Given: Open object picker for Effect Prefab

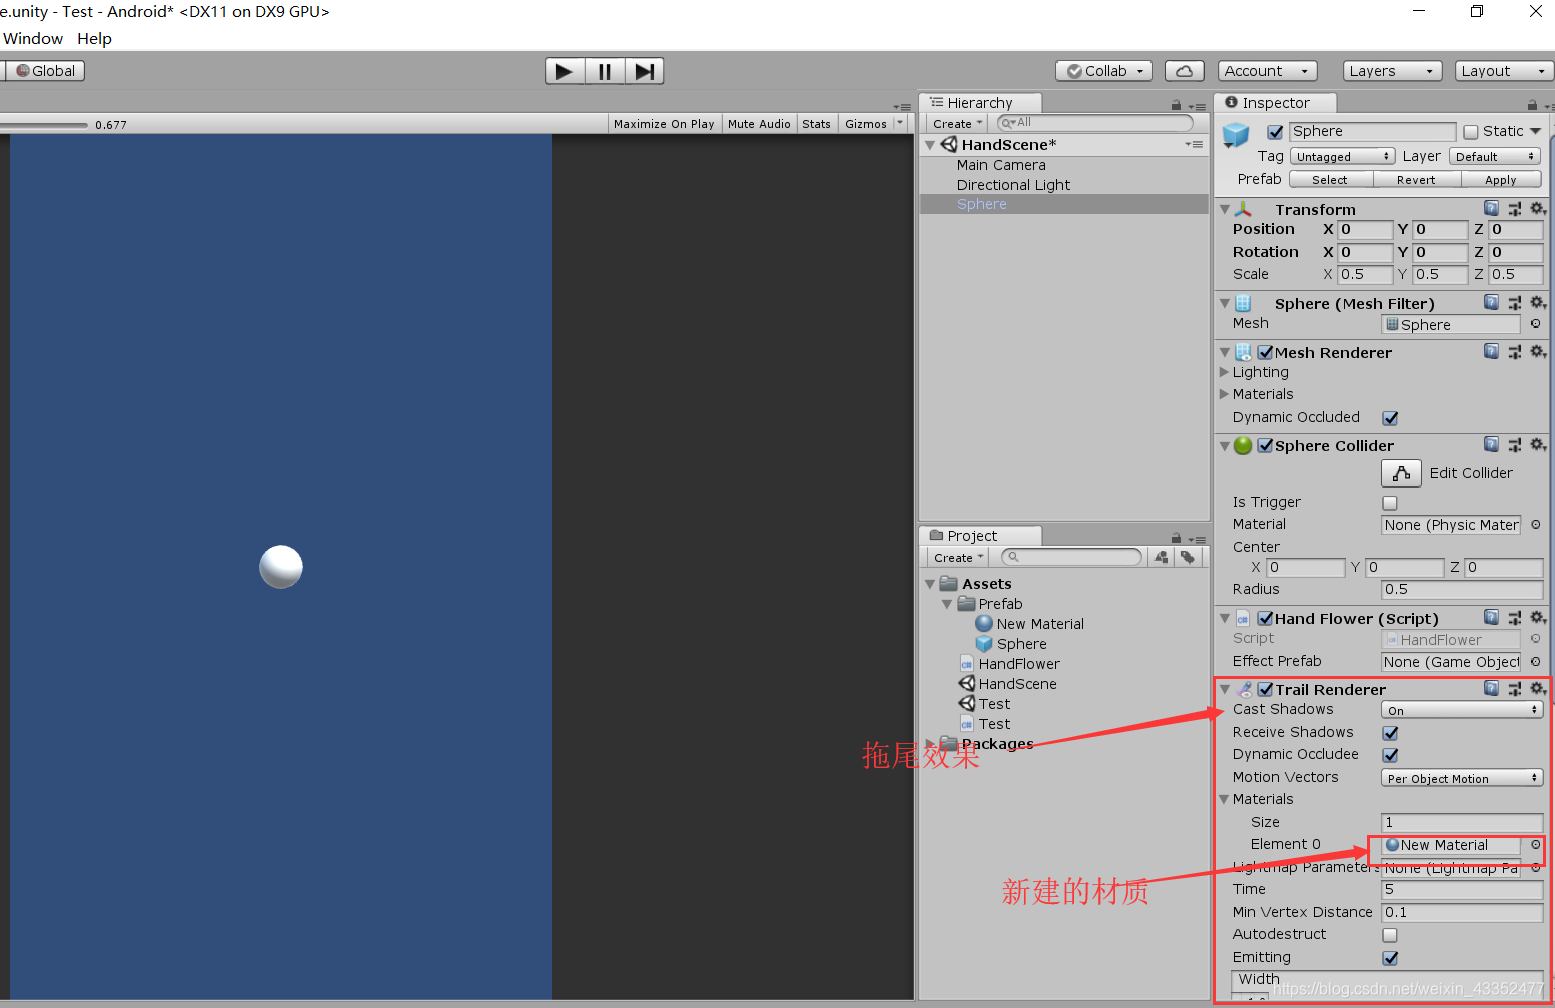Looking at the screenshot, I should (1535, 661).
